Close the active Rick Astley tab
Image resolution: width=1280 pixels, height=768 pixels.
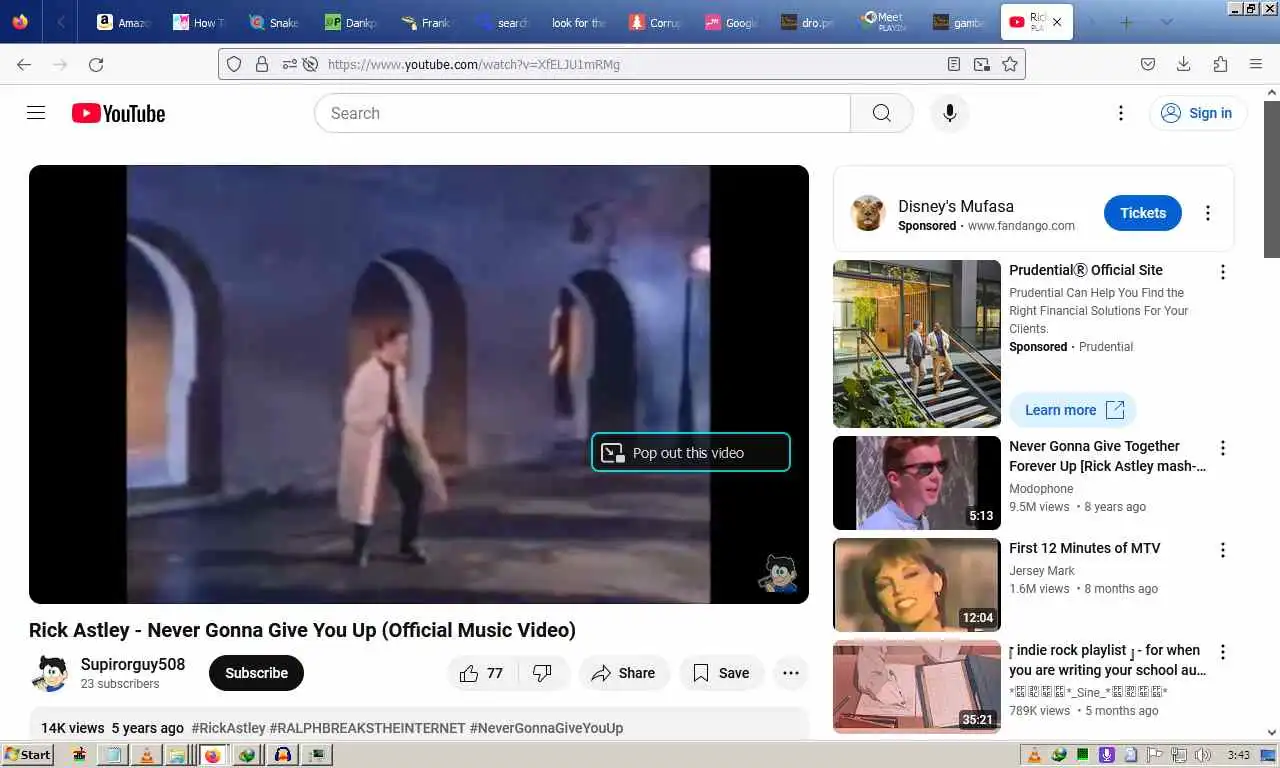pos(1058,22)
